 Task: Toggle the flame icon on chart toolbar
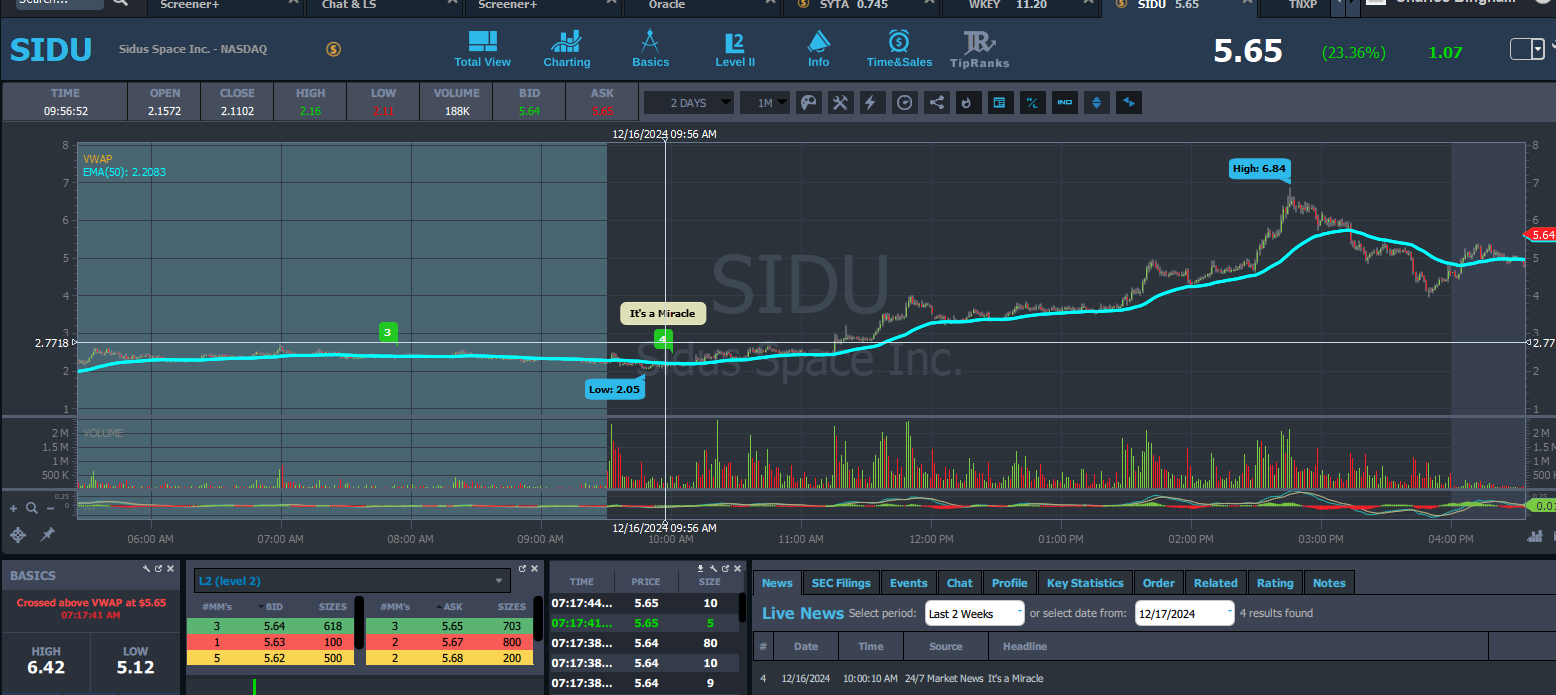(969, 102)
